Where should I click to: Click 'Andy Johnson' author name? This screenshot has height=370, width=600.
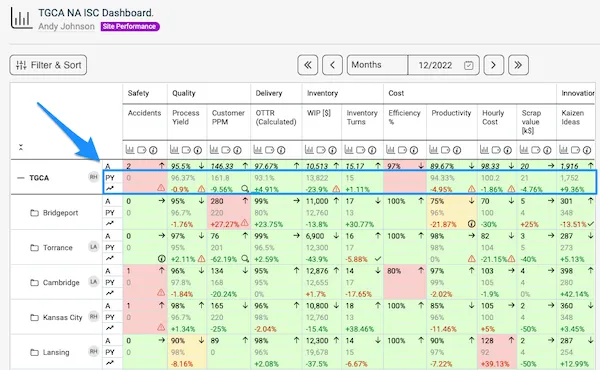tap(66, 26)
